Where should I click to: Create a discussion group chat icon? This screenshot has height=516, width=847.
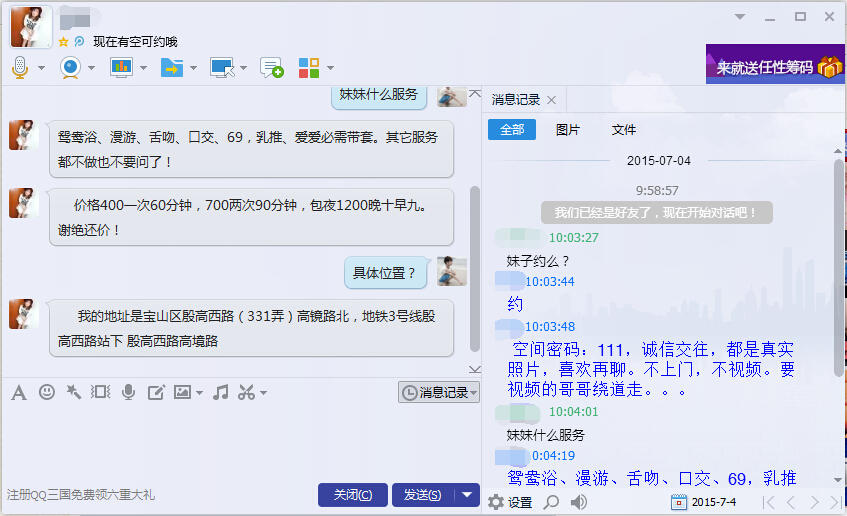pyautogui.click(x=271, y=68)
